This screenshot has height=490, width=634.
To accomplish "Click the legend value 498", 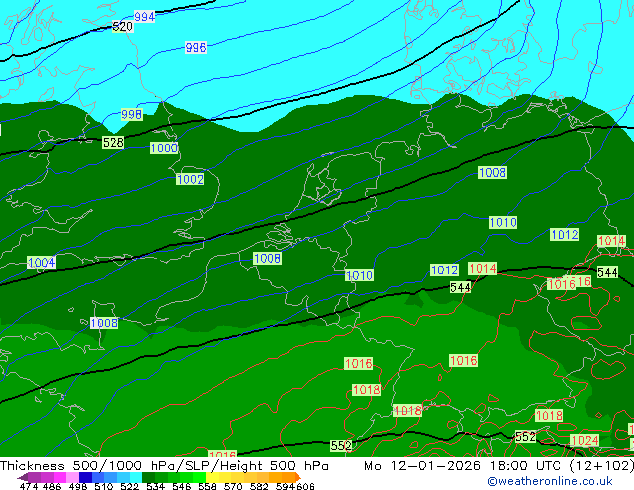I will click(x=78, y=486).
